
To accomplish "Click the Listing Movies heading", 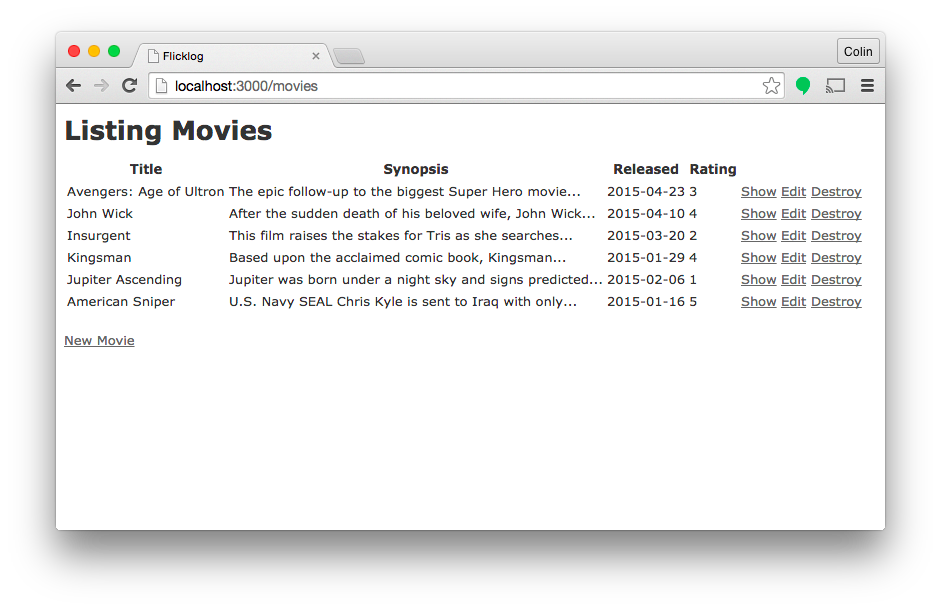I will (168, 131).
